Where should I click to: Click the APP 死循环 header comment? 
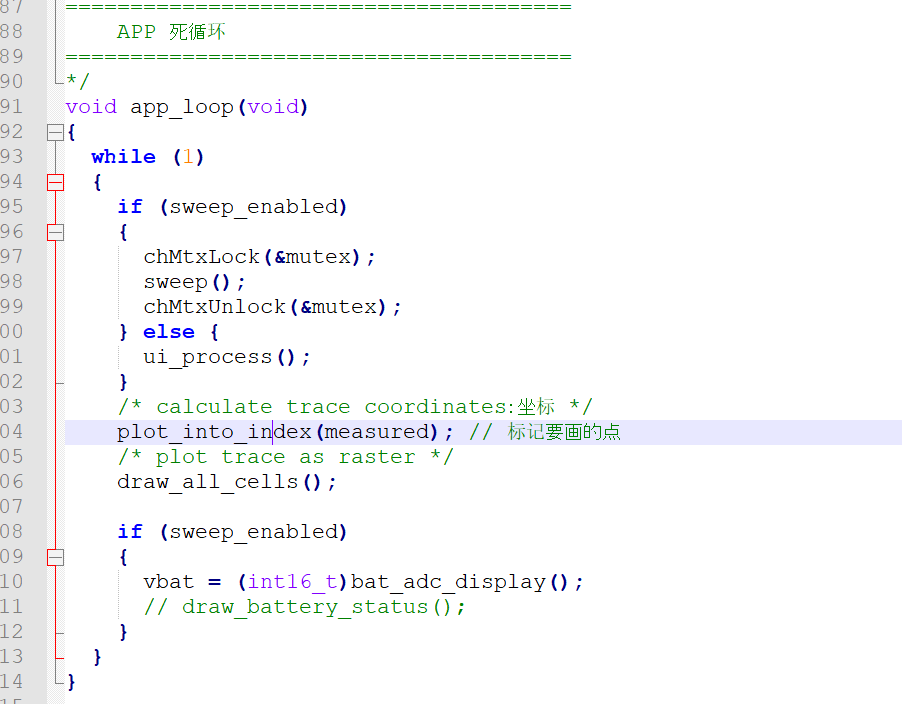(x=171, y=32)
